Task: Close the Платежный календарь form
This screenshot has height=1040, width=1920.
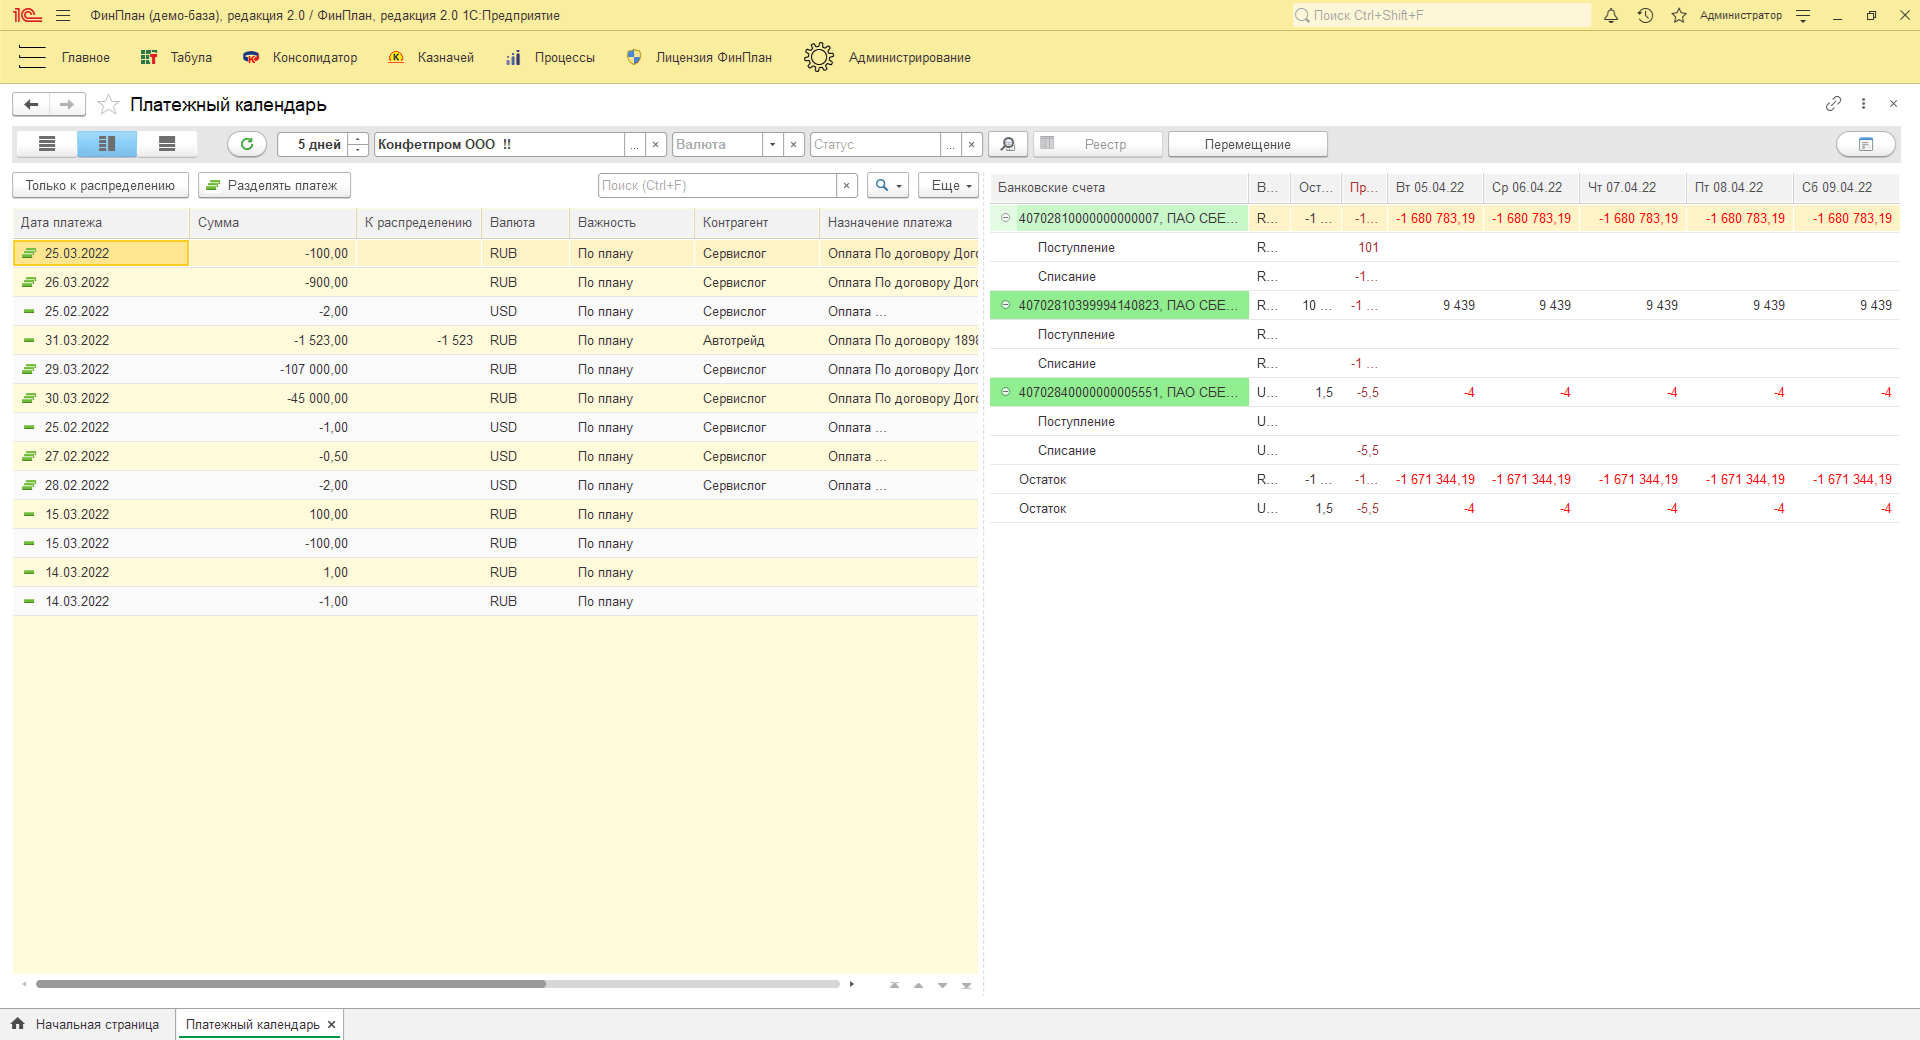Action: click(1893, 103)
